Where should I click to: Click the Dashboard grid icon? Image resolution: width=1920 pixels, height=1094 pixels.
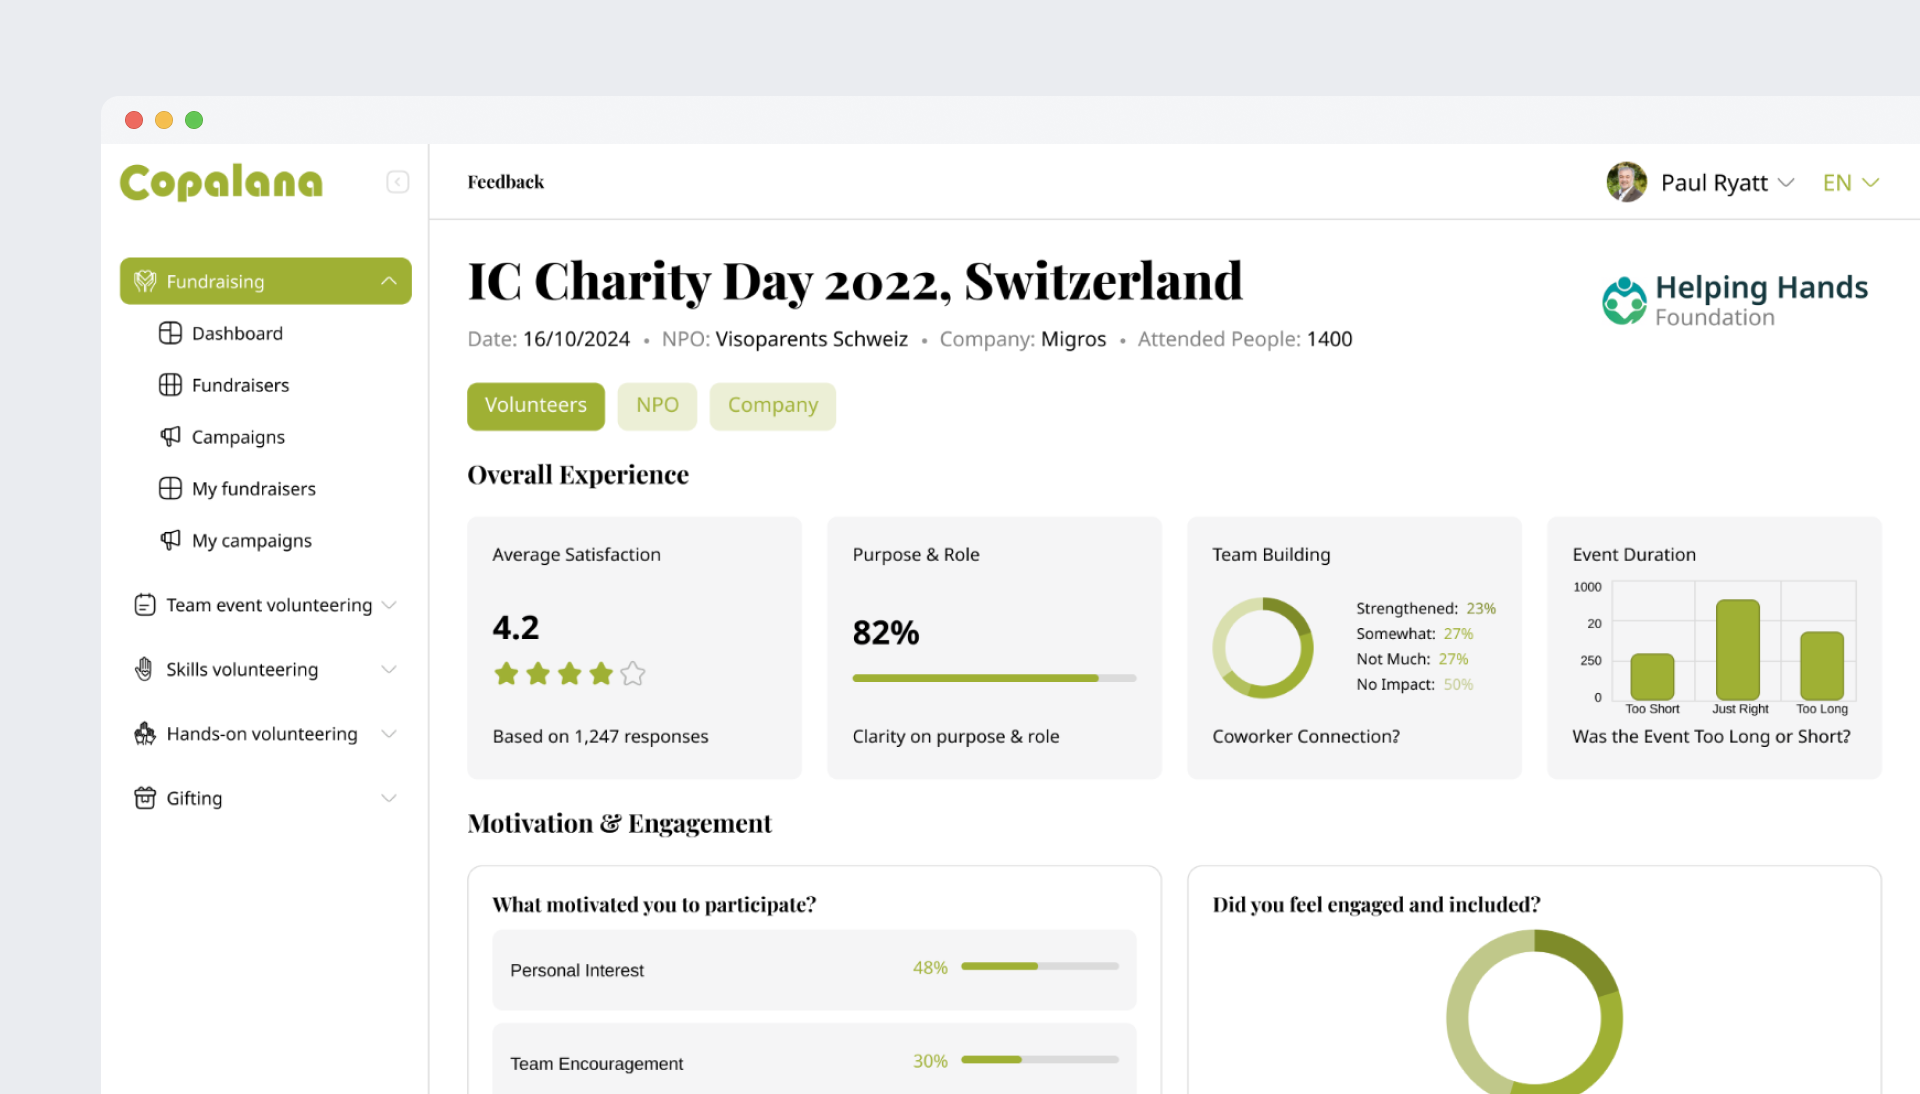click(170, 333)
